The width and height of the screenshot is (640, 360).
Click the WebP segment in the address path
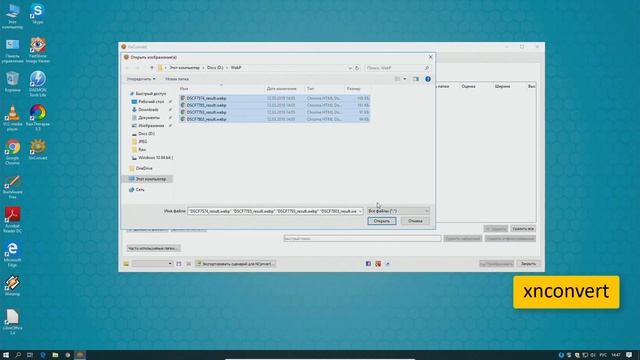tap(236, 68)
